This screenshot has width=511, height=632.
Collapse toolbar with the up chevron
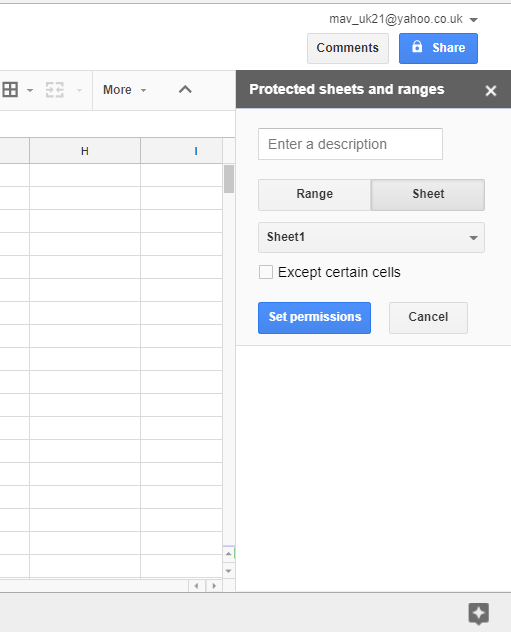tap(185, 89)
